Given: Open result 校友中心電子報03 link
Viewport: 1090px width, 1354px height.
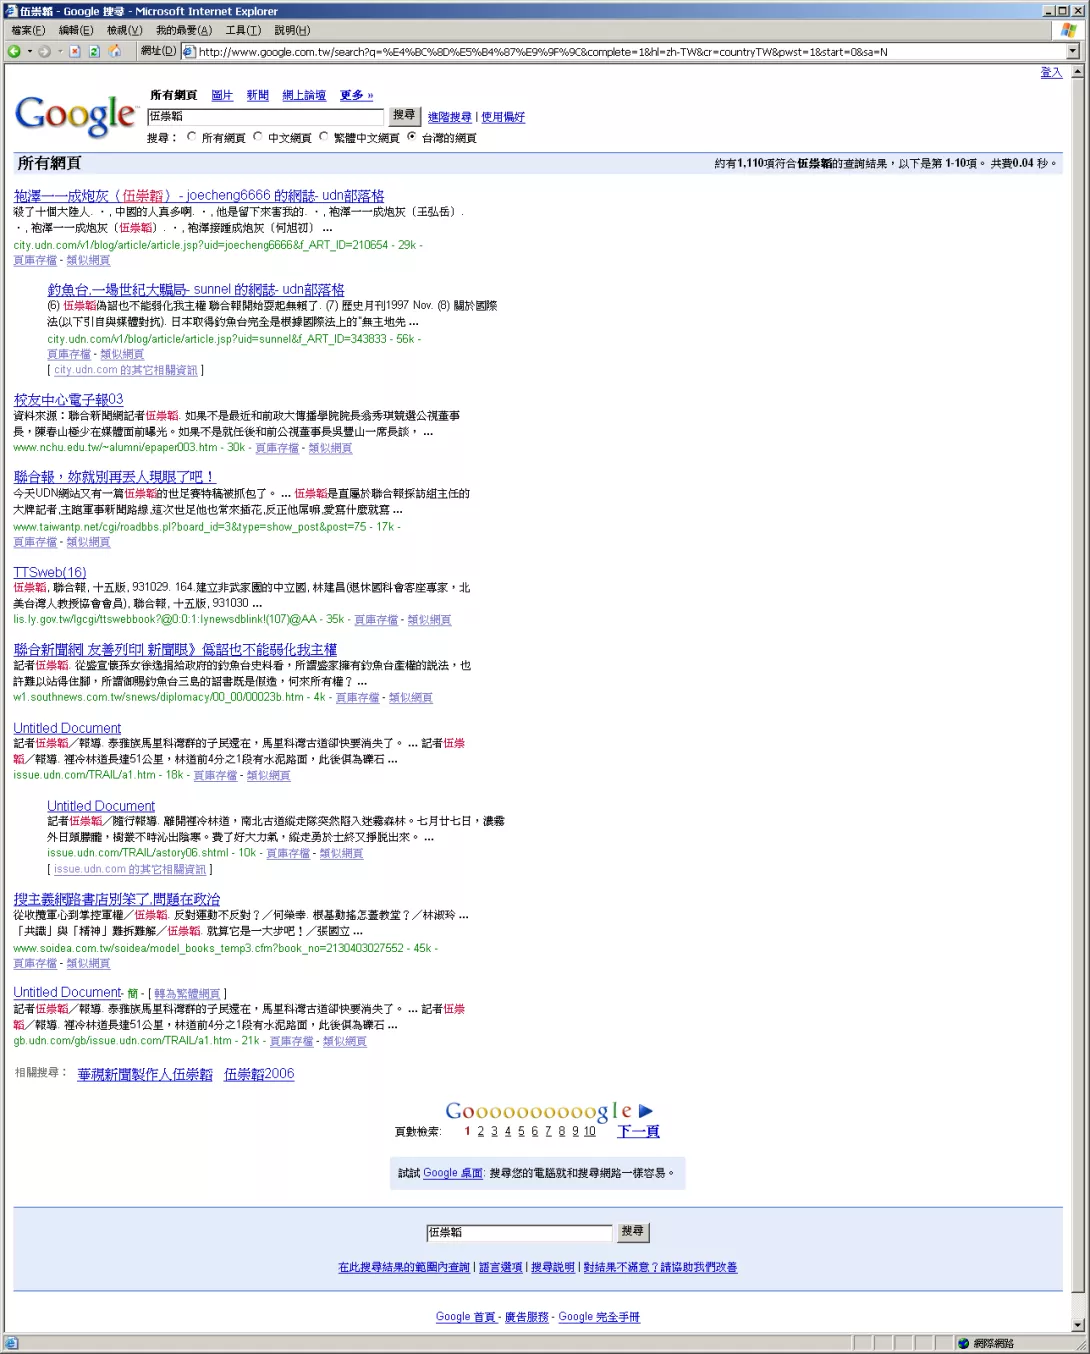Looking at the screenshot, I should coord(68,399).
